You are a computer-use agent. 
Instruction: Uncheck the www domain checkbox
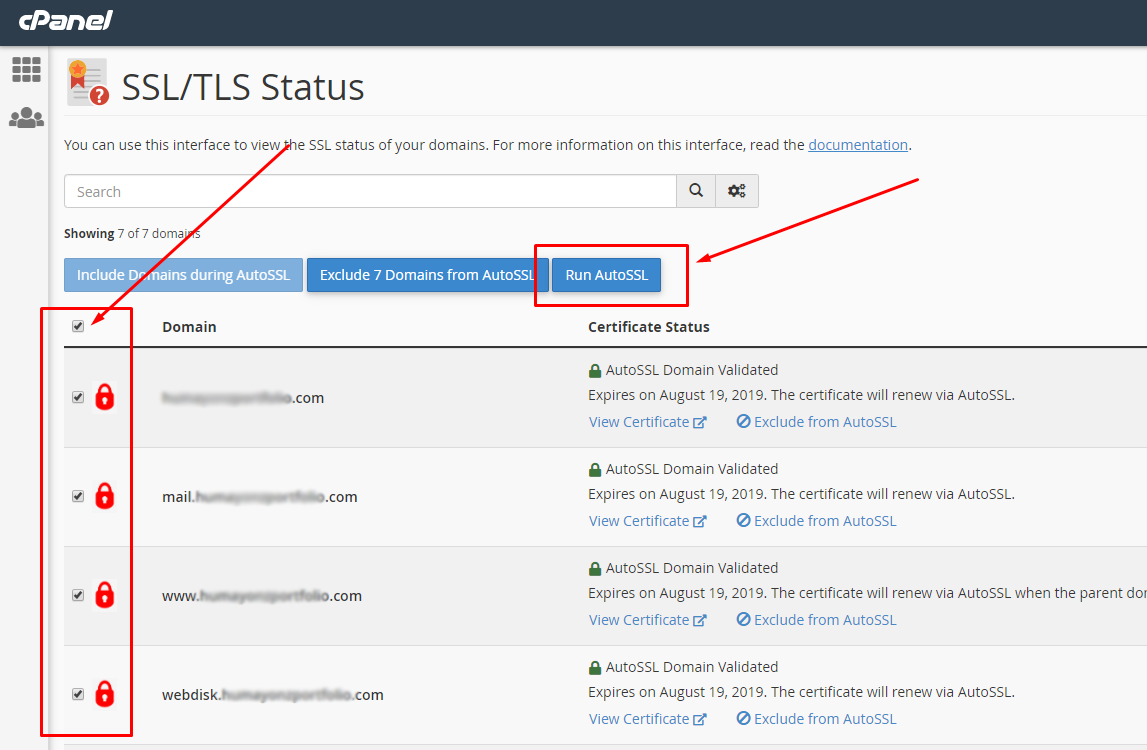pos(78,595)
